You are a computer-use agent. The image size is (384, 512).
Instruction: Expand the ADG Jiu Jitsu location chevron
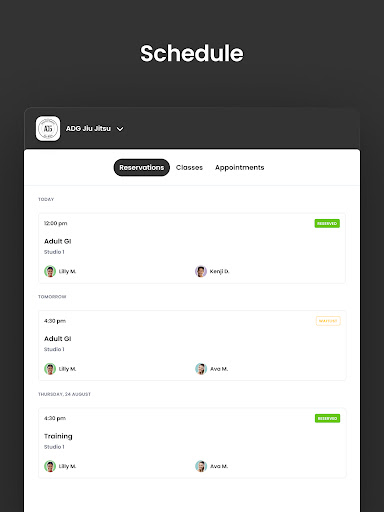[x=120, y=129]
